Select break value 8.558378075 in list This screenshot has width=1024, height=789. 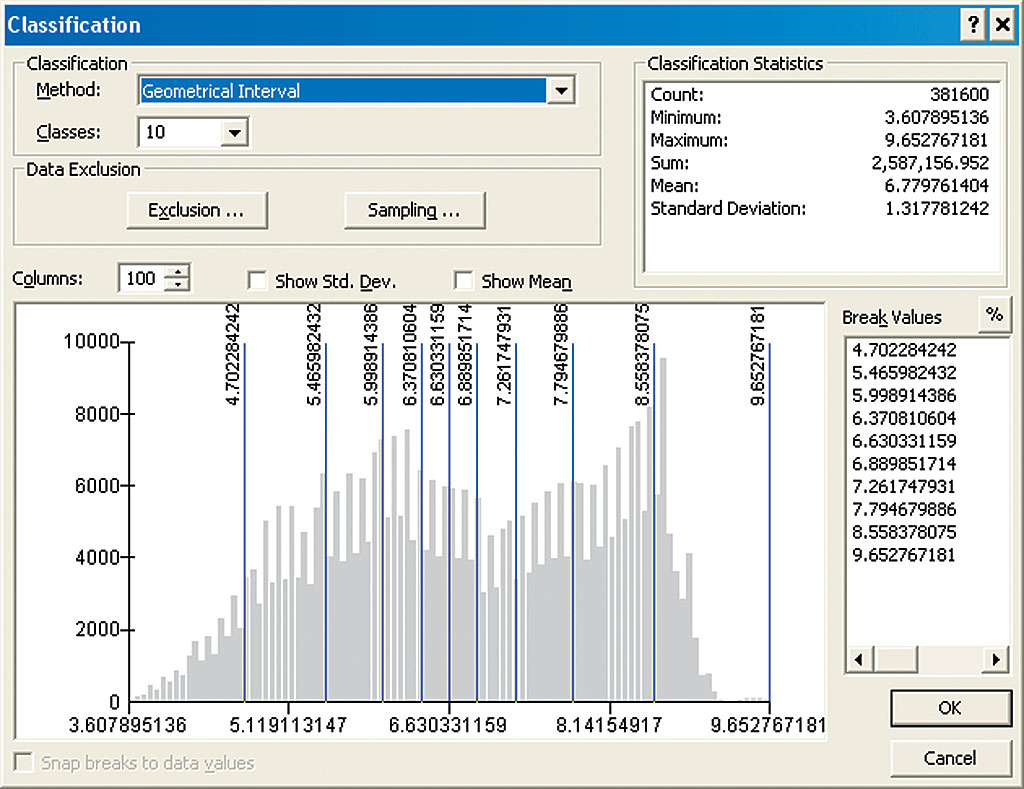904,532
